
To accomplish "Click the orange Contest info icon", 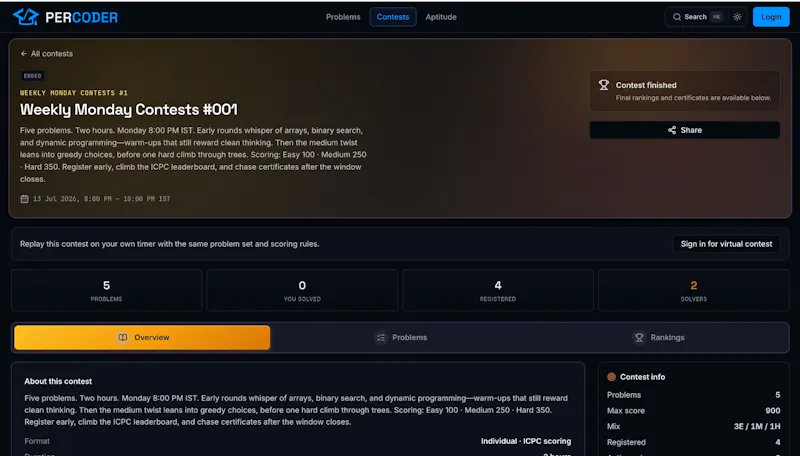I will [x=611, y=377].
